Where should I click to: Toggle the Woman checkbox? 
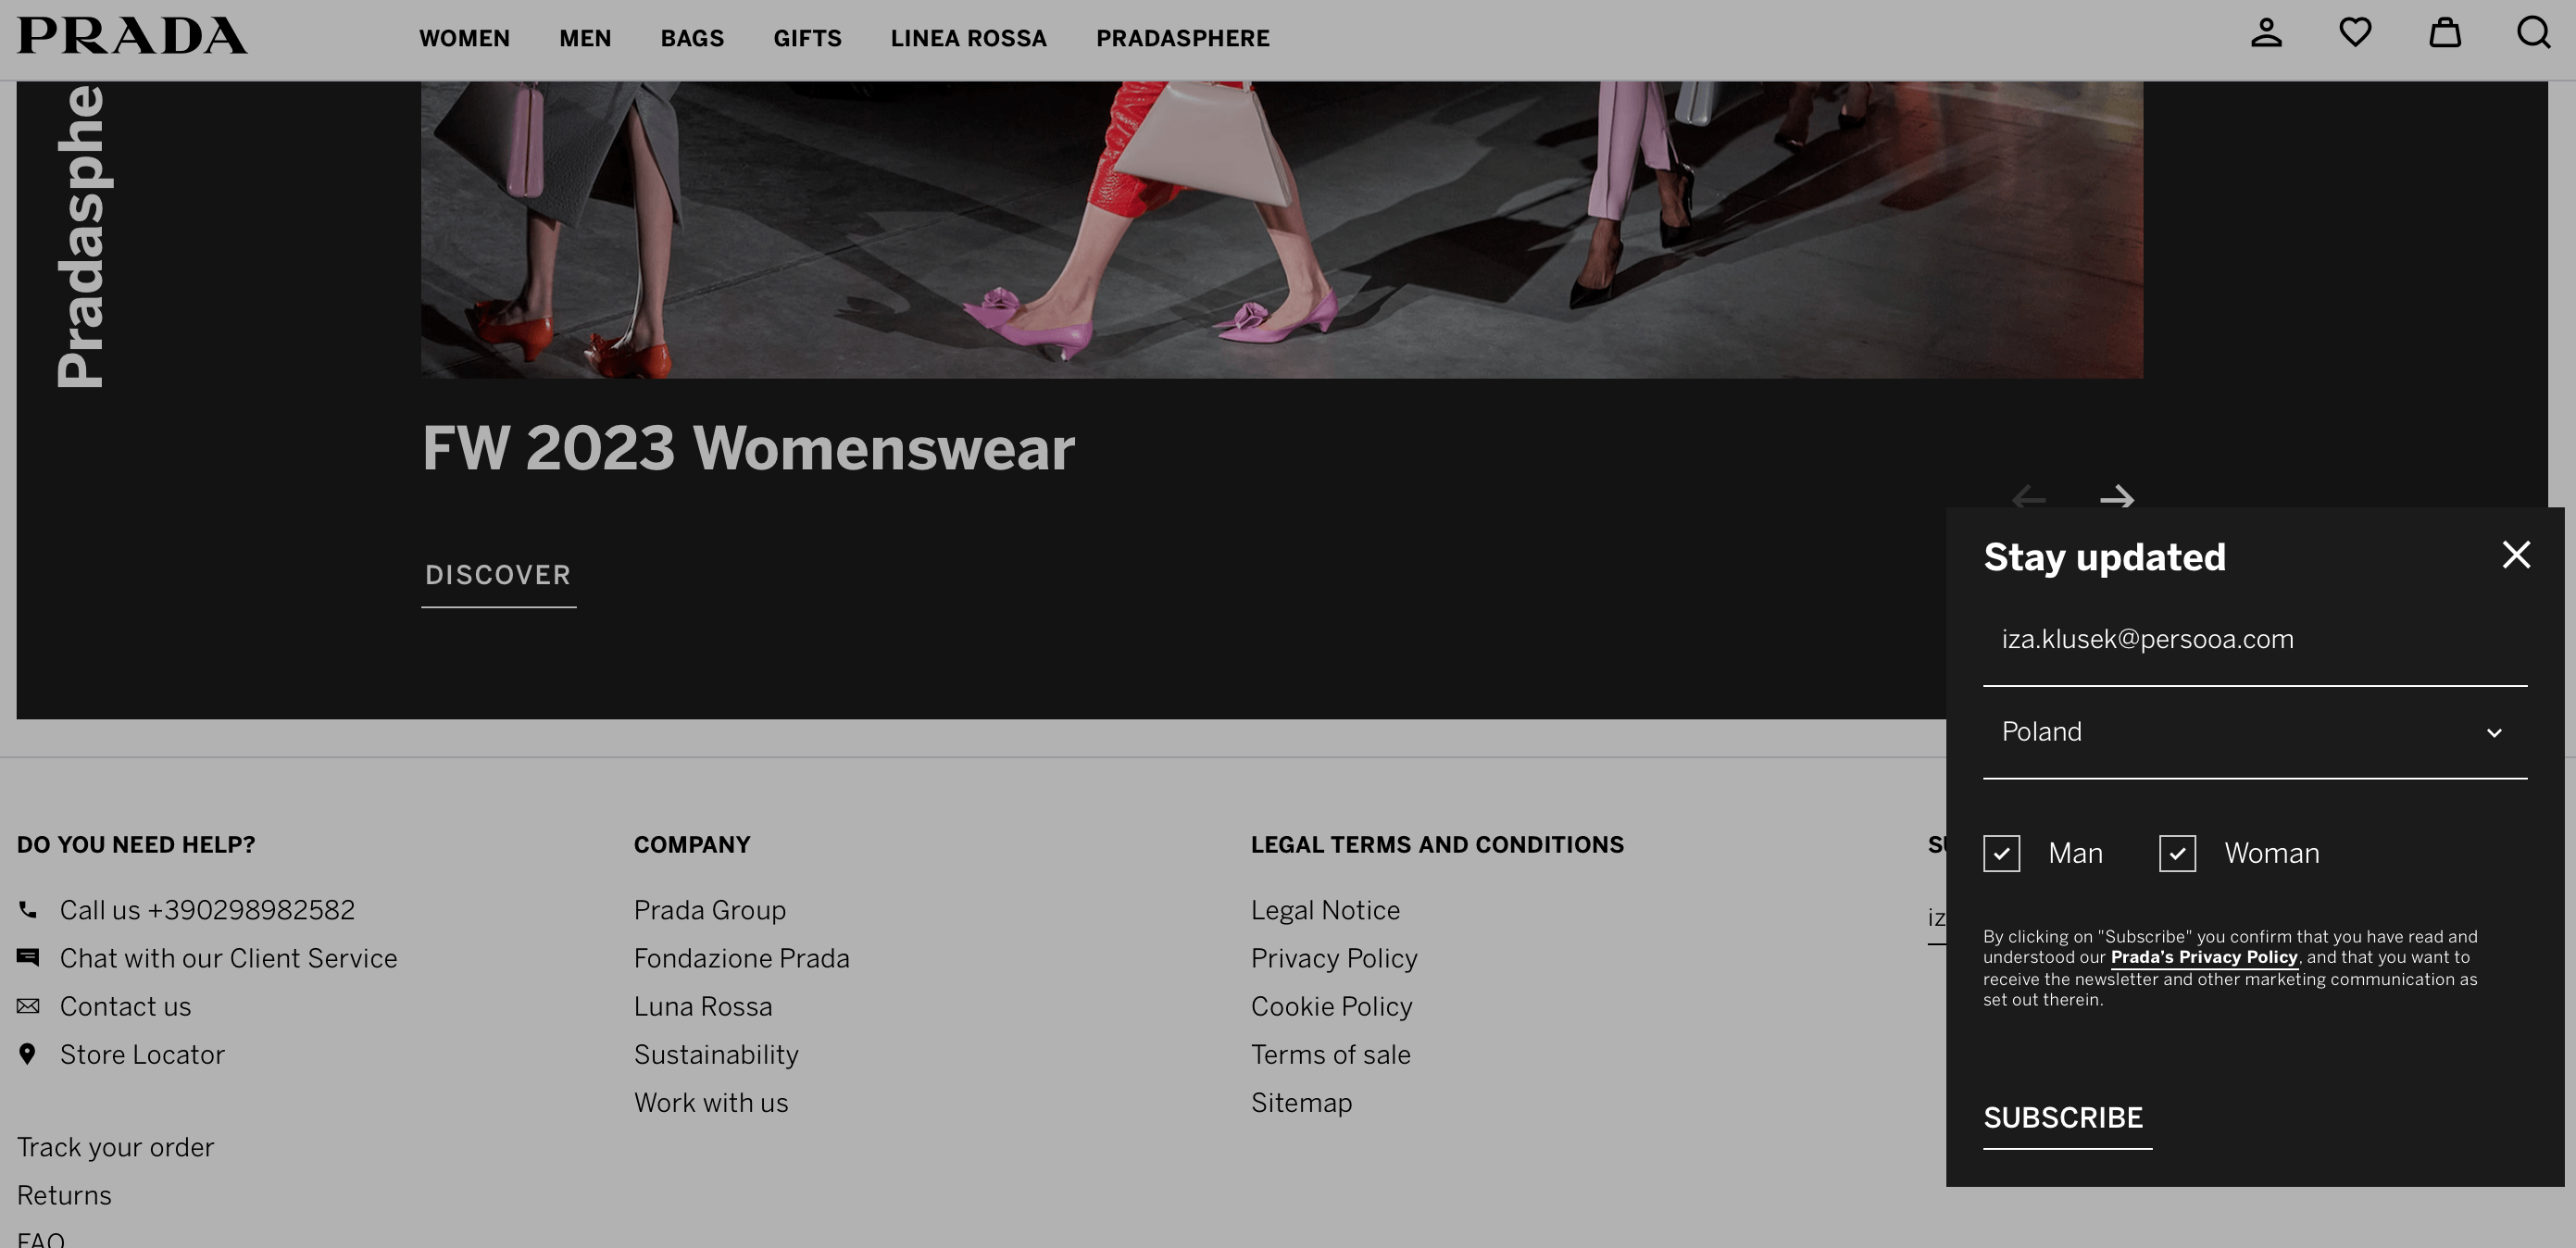(x=2177, y=853)
